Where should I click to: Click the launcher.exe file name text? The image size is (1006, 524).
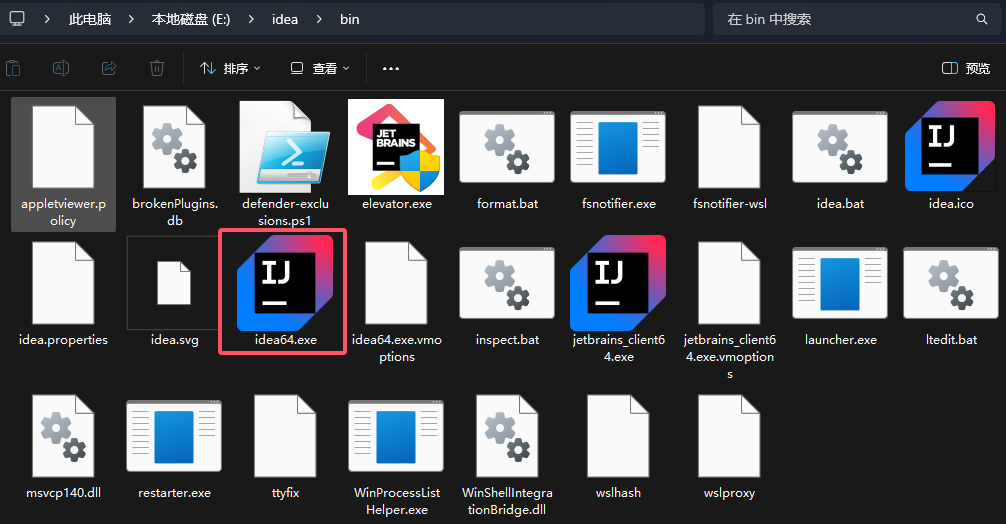(x=840, y=340)
